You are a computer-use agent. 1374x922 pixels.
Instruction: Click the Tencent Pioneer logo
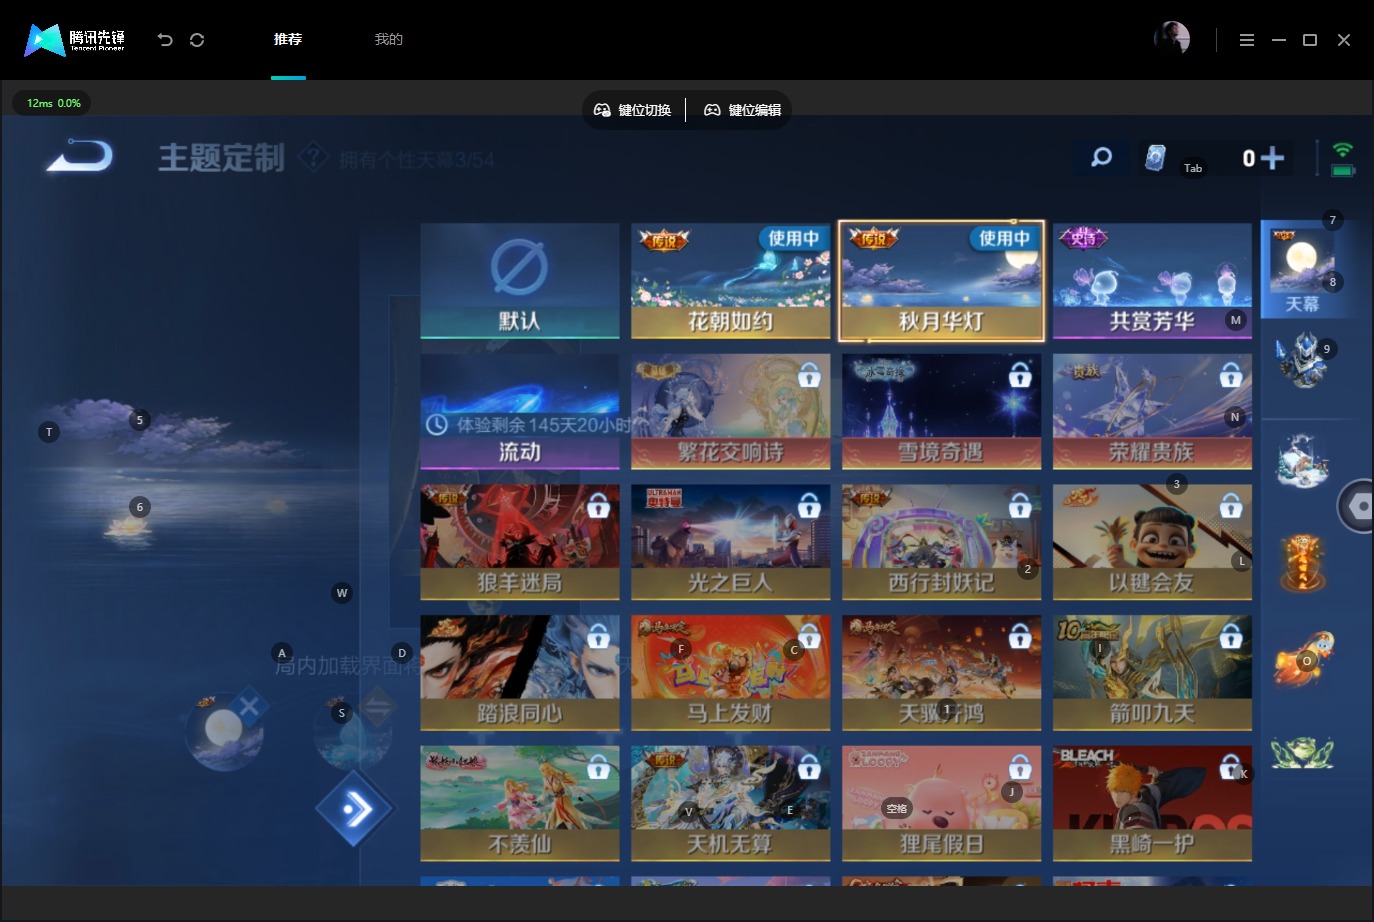coord(75,40)
